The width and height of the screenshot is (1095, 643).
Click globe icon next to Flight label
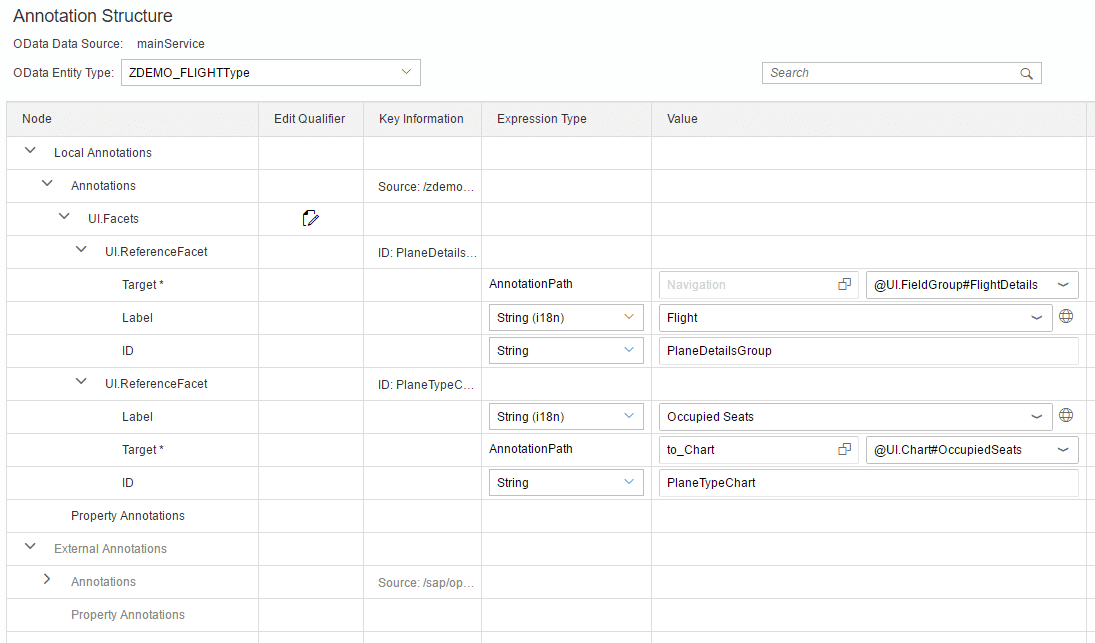(x=1066, y=317)
